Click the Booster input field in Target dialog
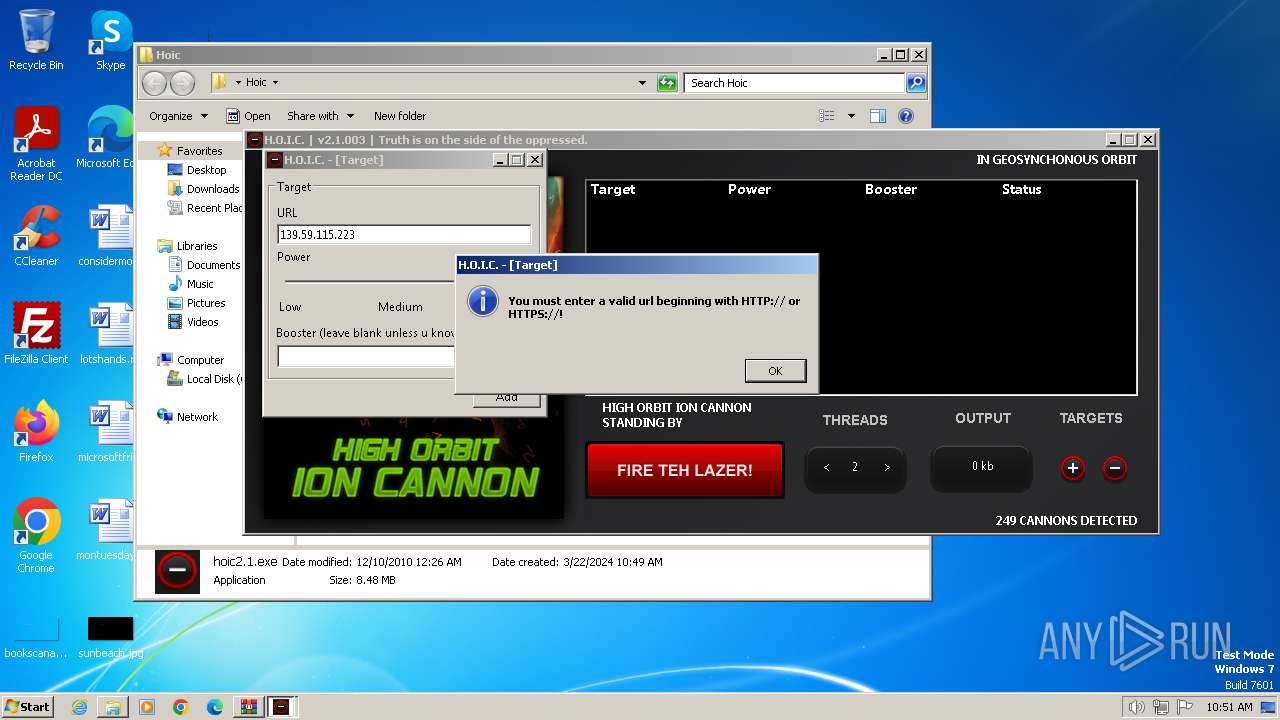This screenshot has height=720, width=1280. [x=366, y=357]
